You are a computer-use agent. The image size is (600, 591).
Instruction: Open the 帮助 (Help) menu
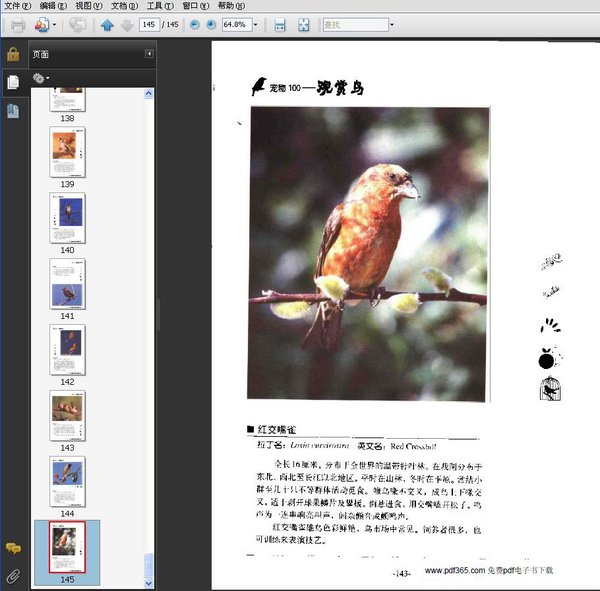pos(231,6)
